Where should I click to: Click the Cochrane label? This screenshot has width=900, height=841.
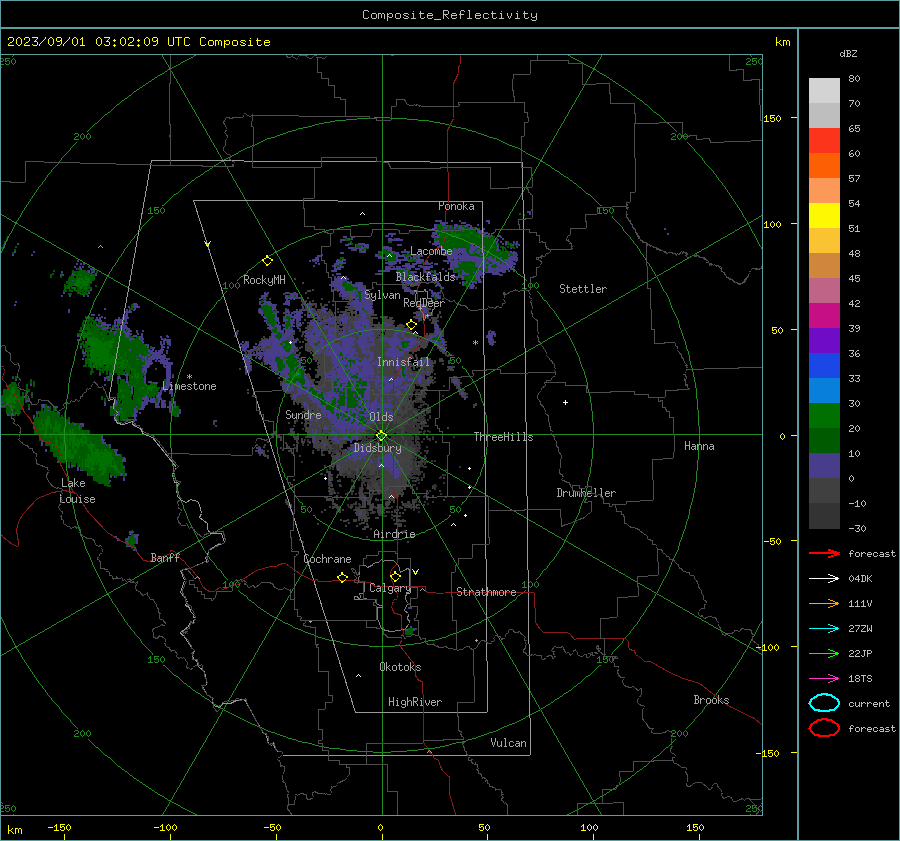[x=327, y=559]
